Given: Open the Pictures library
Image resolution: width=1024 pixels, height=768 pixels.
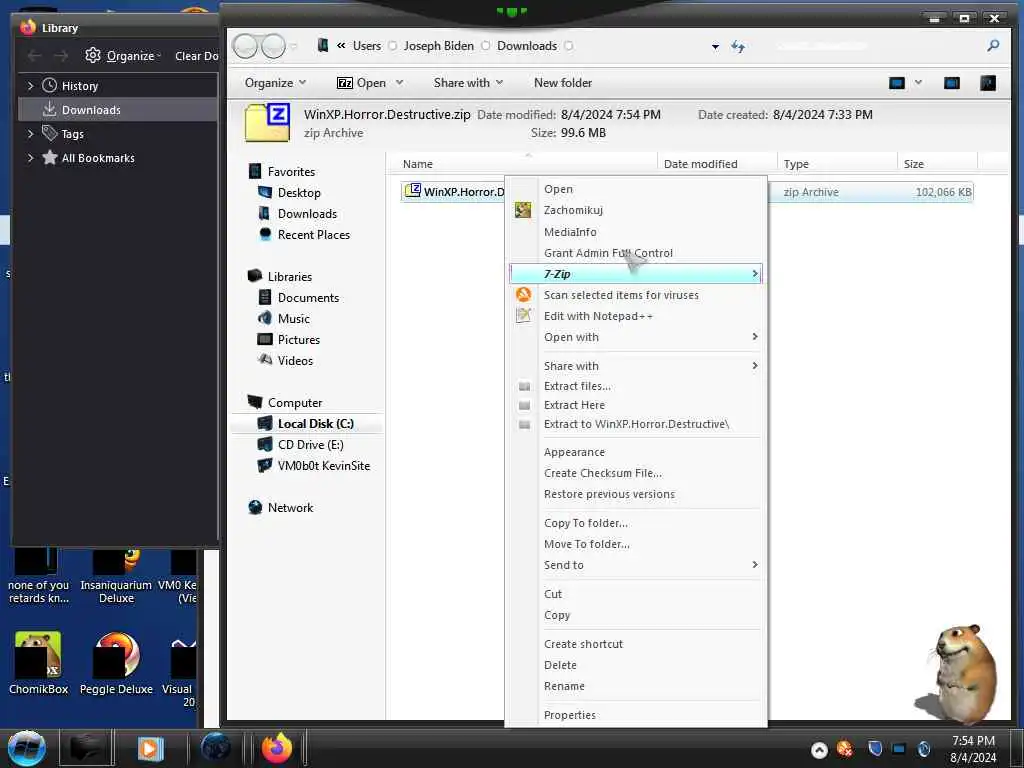Looking at the screenshot, I should click(298, 340).
